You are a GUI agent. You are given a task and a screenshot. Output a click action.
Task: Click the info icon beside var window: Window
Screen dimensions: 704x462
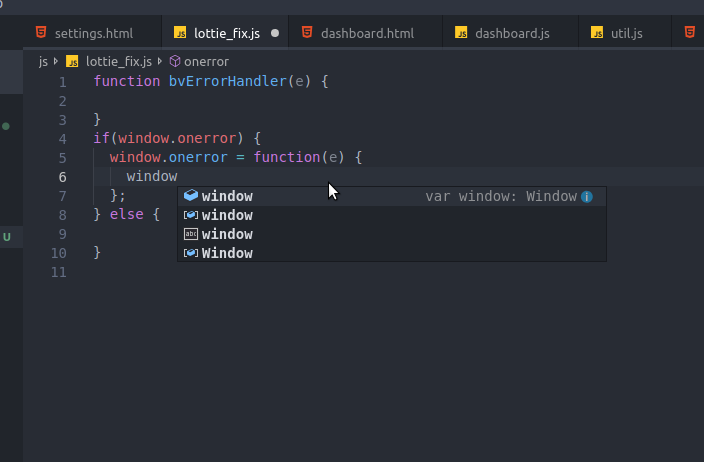coord(587,197)
